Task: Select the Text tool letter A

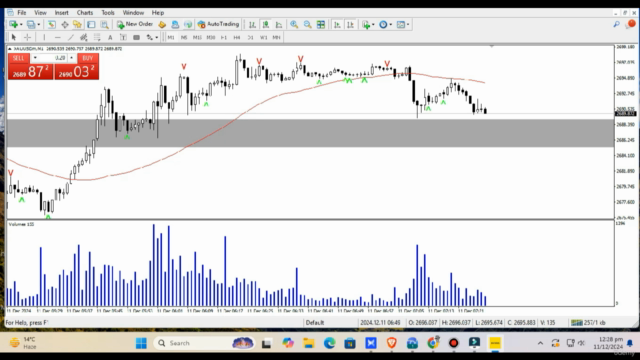Action: pyautogui.click(x=110, y=37)
